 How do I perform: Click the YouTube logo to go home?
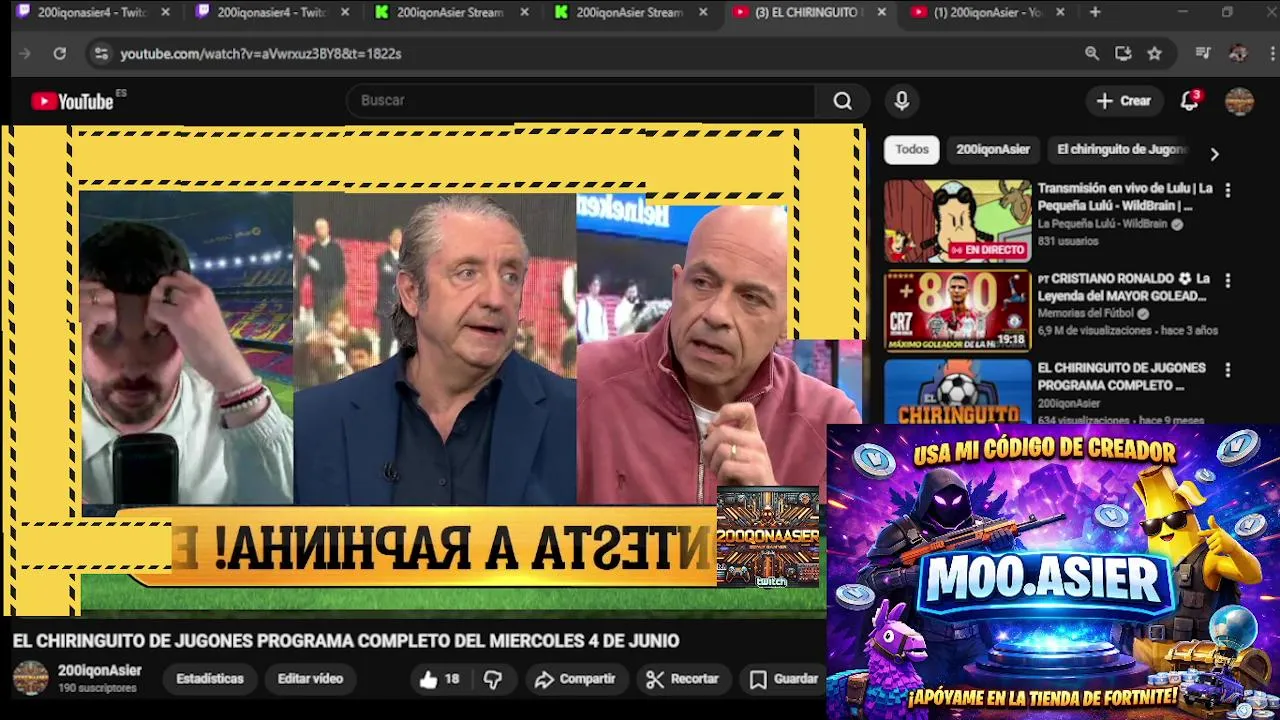pos(73,101)
